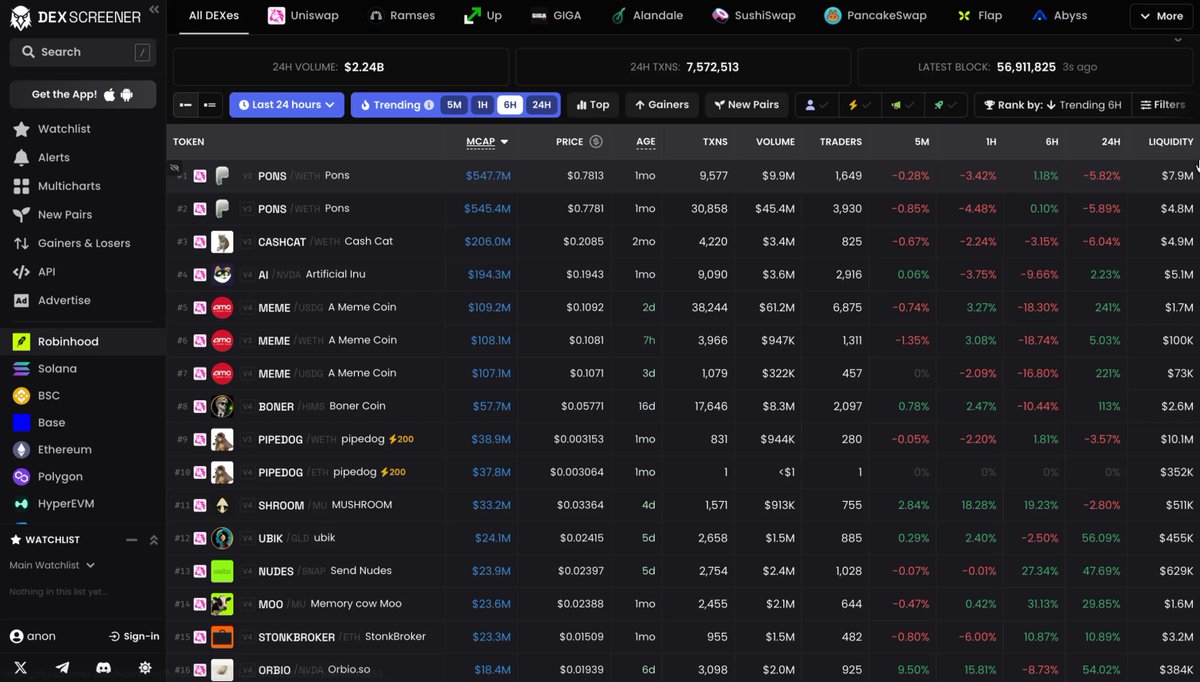Click the Get the App button
This screenshot has height=682, width=1200.
click(x=83, y=94)
